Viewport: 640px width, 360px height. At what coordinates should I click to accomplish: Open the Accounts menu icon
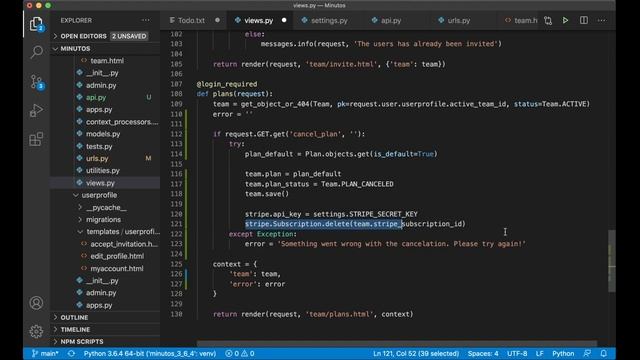pyautogui.click(x=36, y=303)
